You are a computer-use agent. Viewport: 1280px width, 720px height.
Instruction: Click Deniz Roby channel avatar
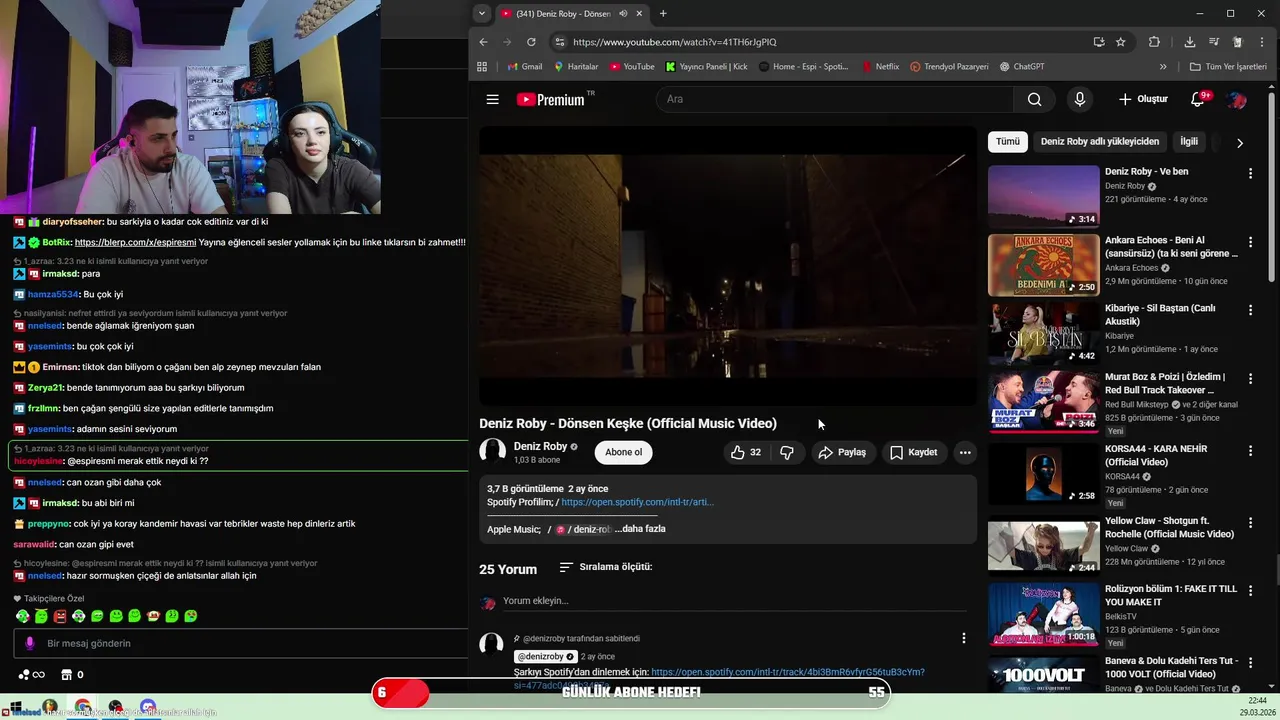(493, 451)
